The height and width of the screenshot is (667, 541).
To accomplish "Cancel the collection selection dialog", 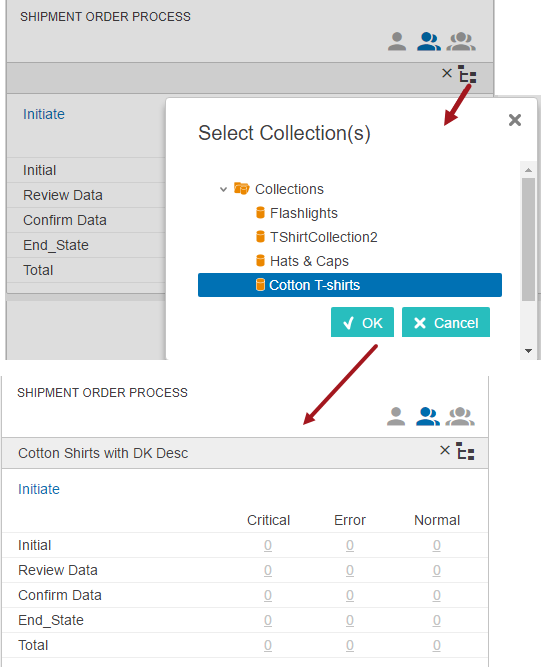I will click(446, 322).
